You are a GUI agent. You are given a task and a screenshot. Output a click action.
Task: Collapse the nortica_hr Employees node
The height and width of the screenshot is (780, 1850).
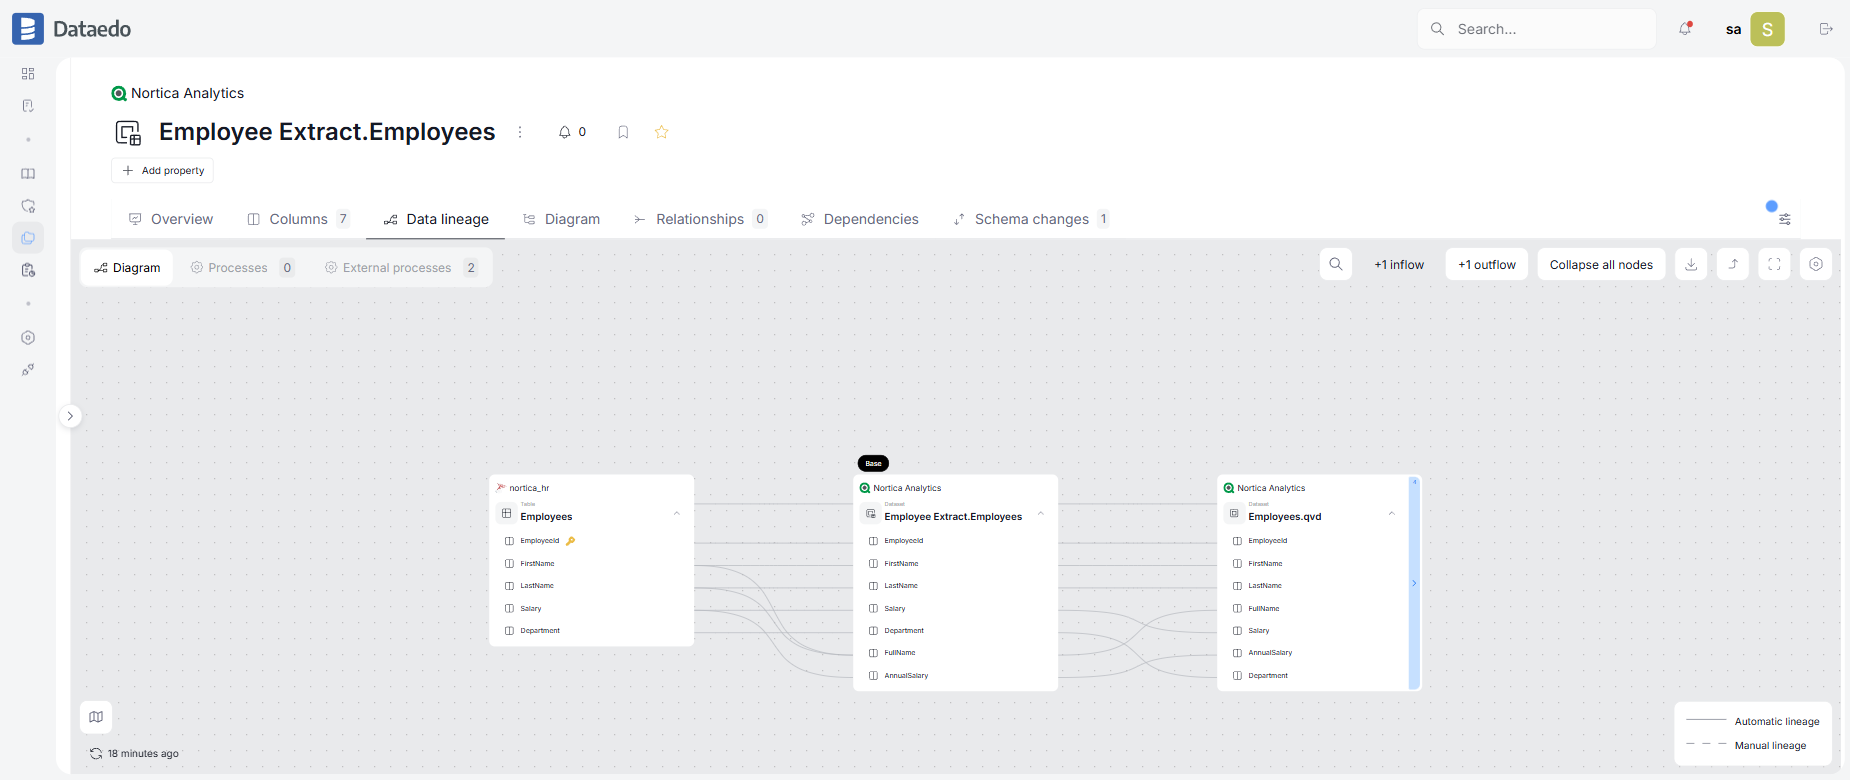(x=677, y=514)
